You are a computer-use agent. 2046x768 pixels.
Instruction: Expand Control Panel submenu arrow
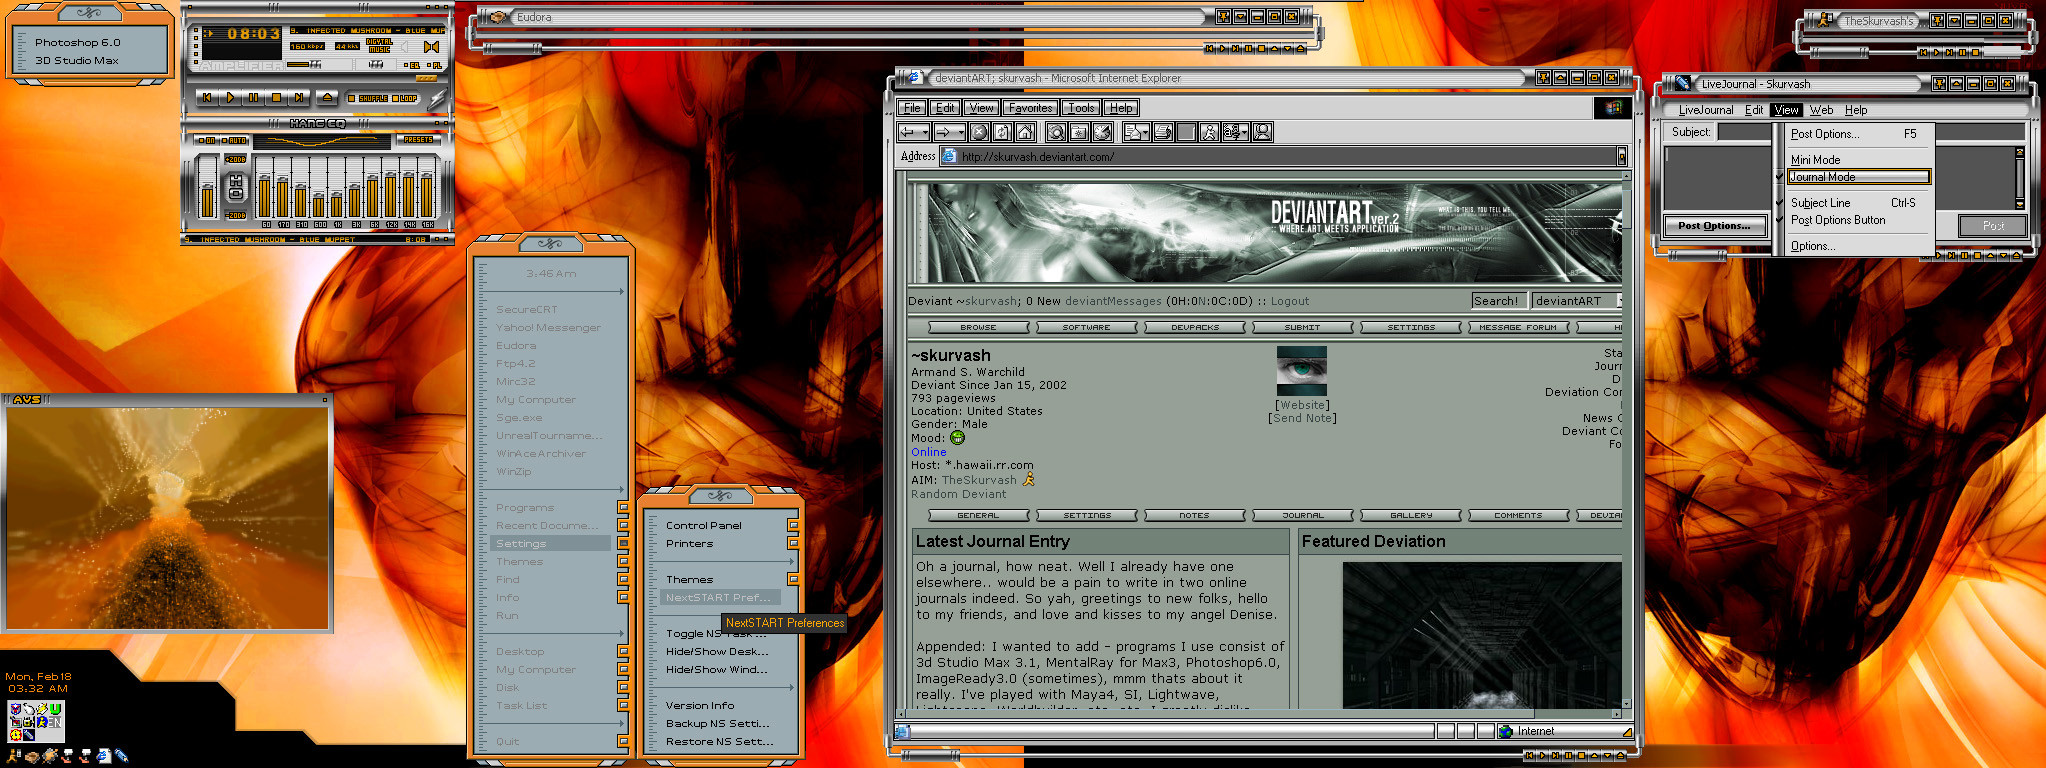792,526
